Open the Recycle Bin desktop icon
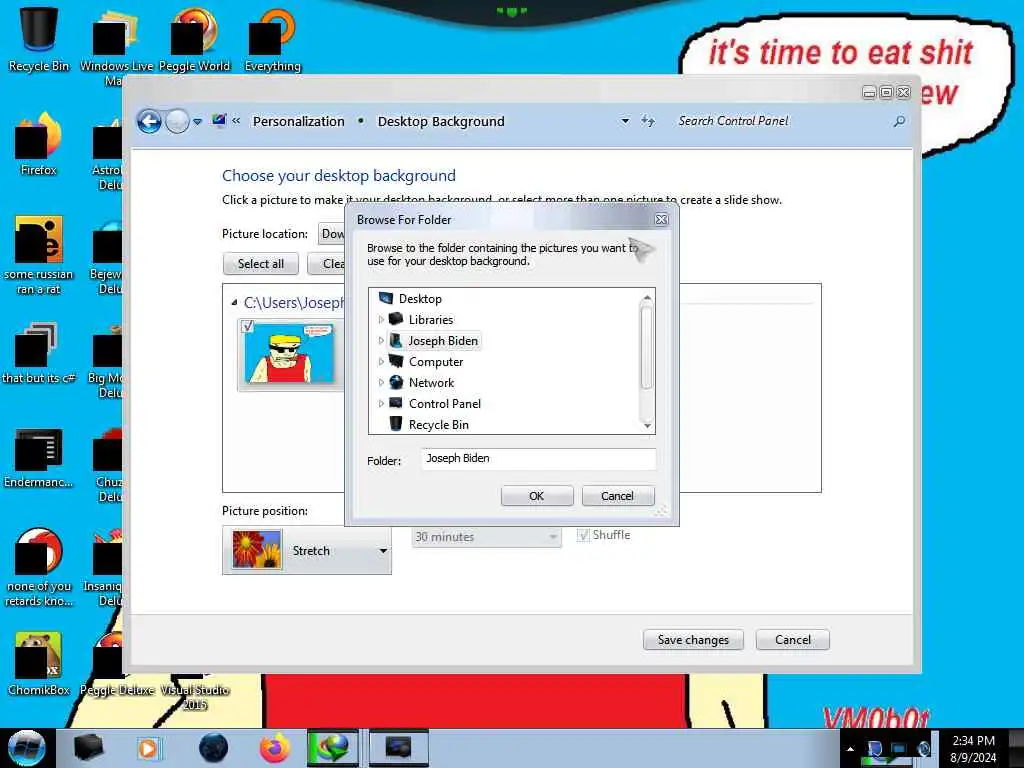Image resolution: width=1024 pixels, height=768 pixels. (x=39, y=39)
